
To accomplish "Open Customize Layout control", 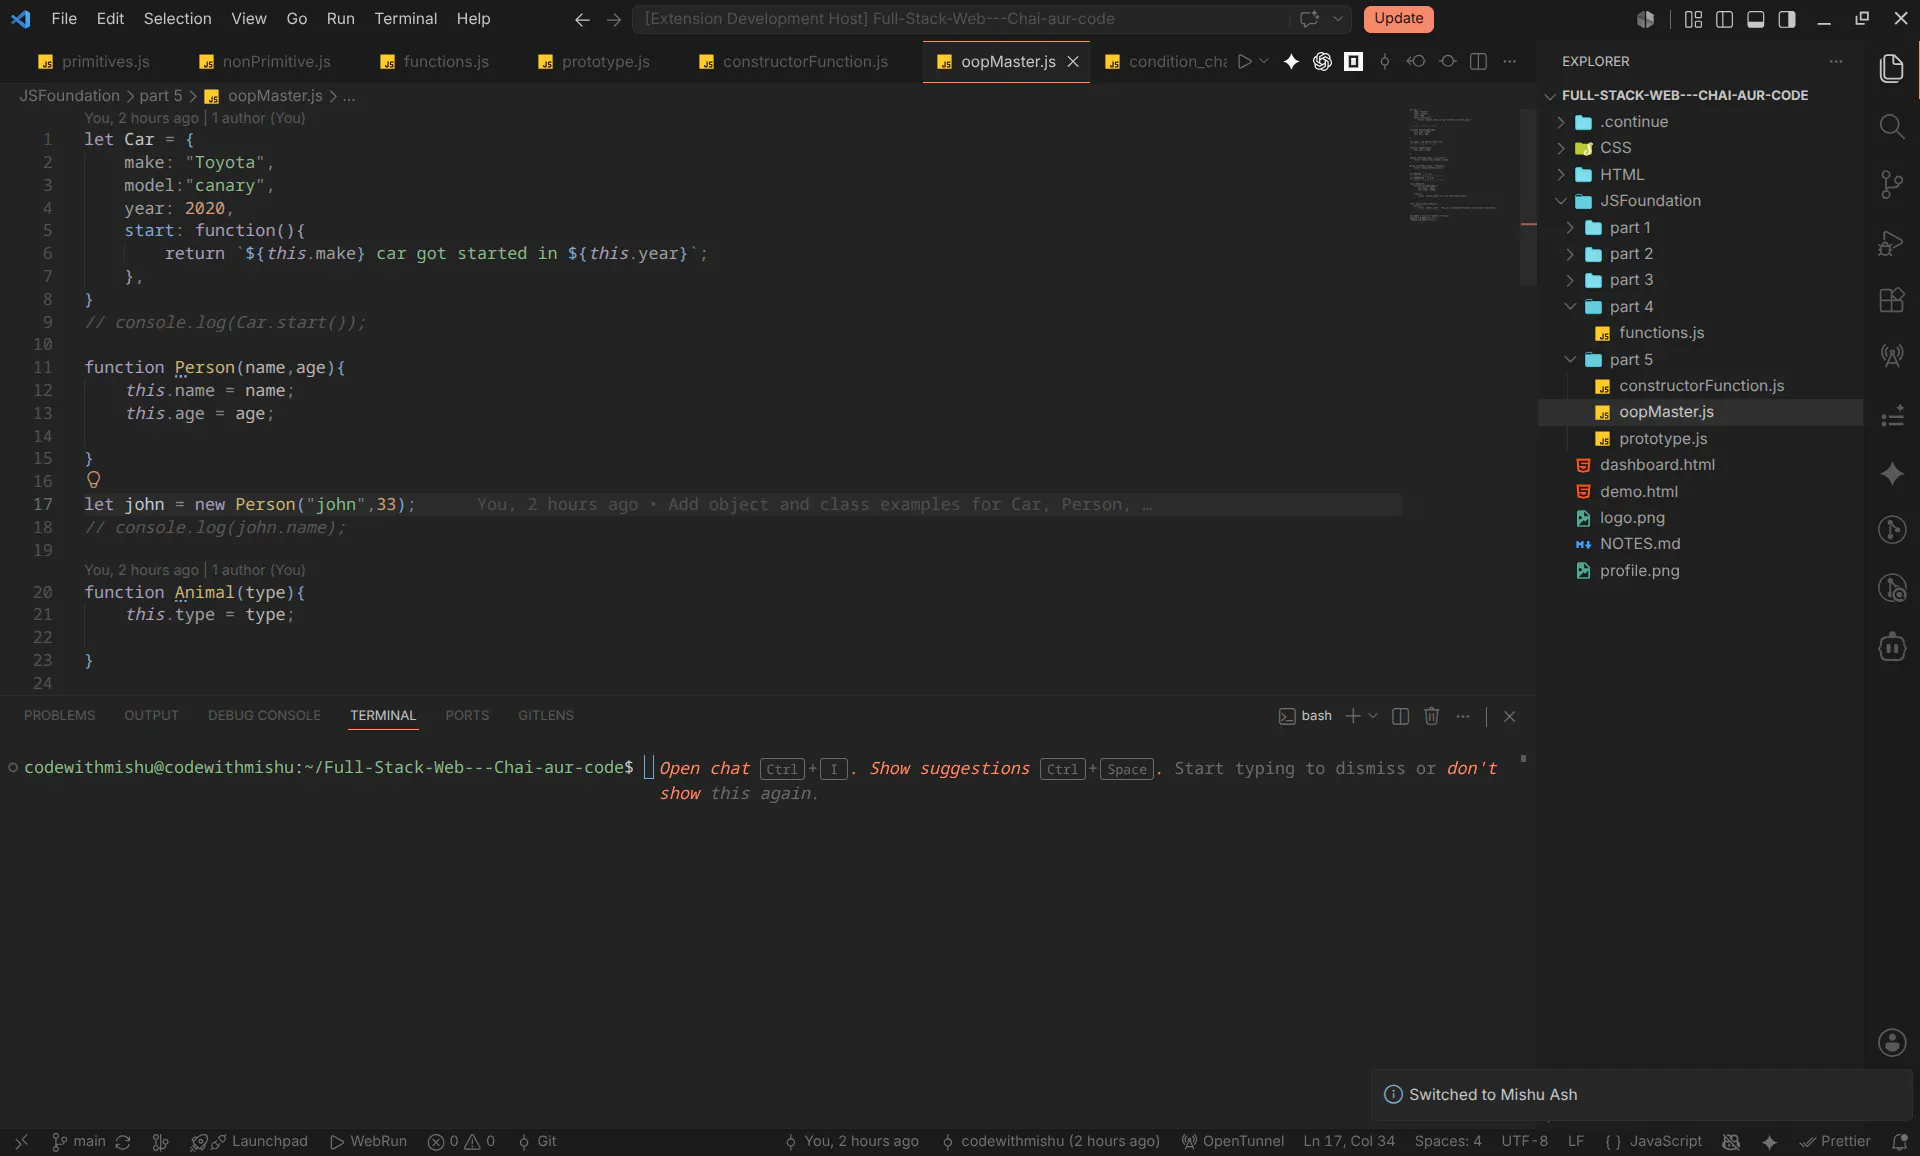I will (x=1693, y=19).
